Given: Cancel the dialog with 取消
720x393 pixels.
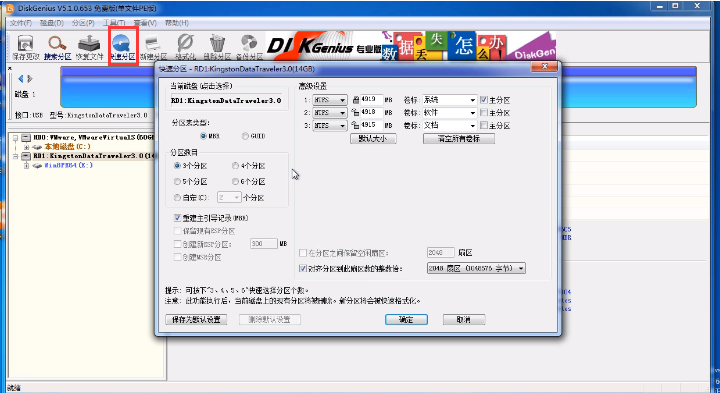Looking at the screenshot, I should pyautogui.click(x=464, y=320).
